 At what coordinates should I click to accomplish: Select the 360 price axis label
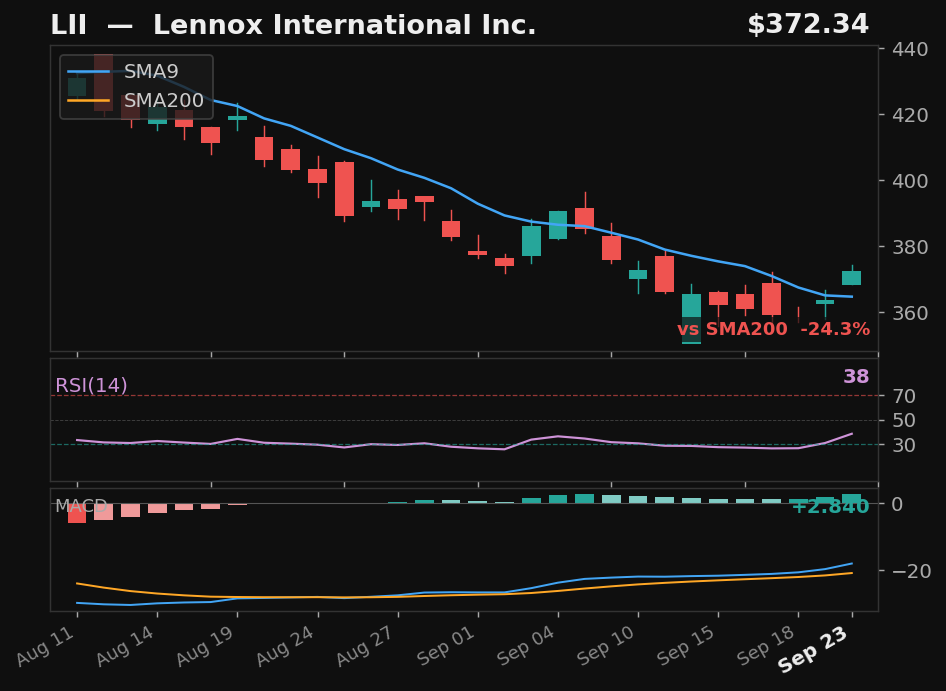[x=910, y=313]
